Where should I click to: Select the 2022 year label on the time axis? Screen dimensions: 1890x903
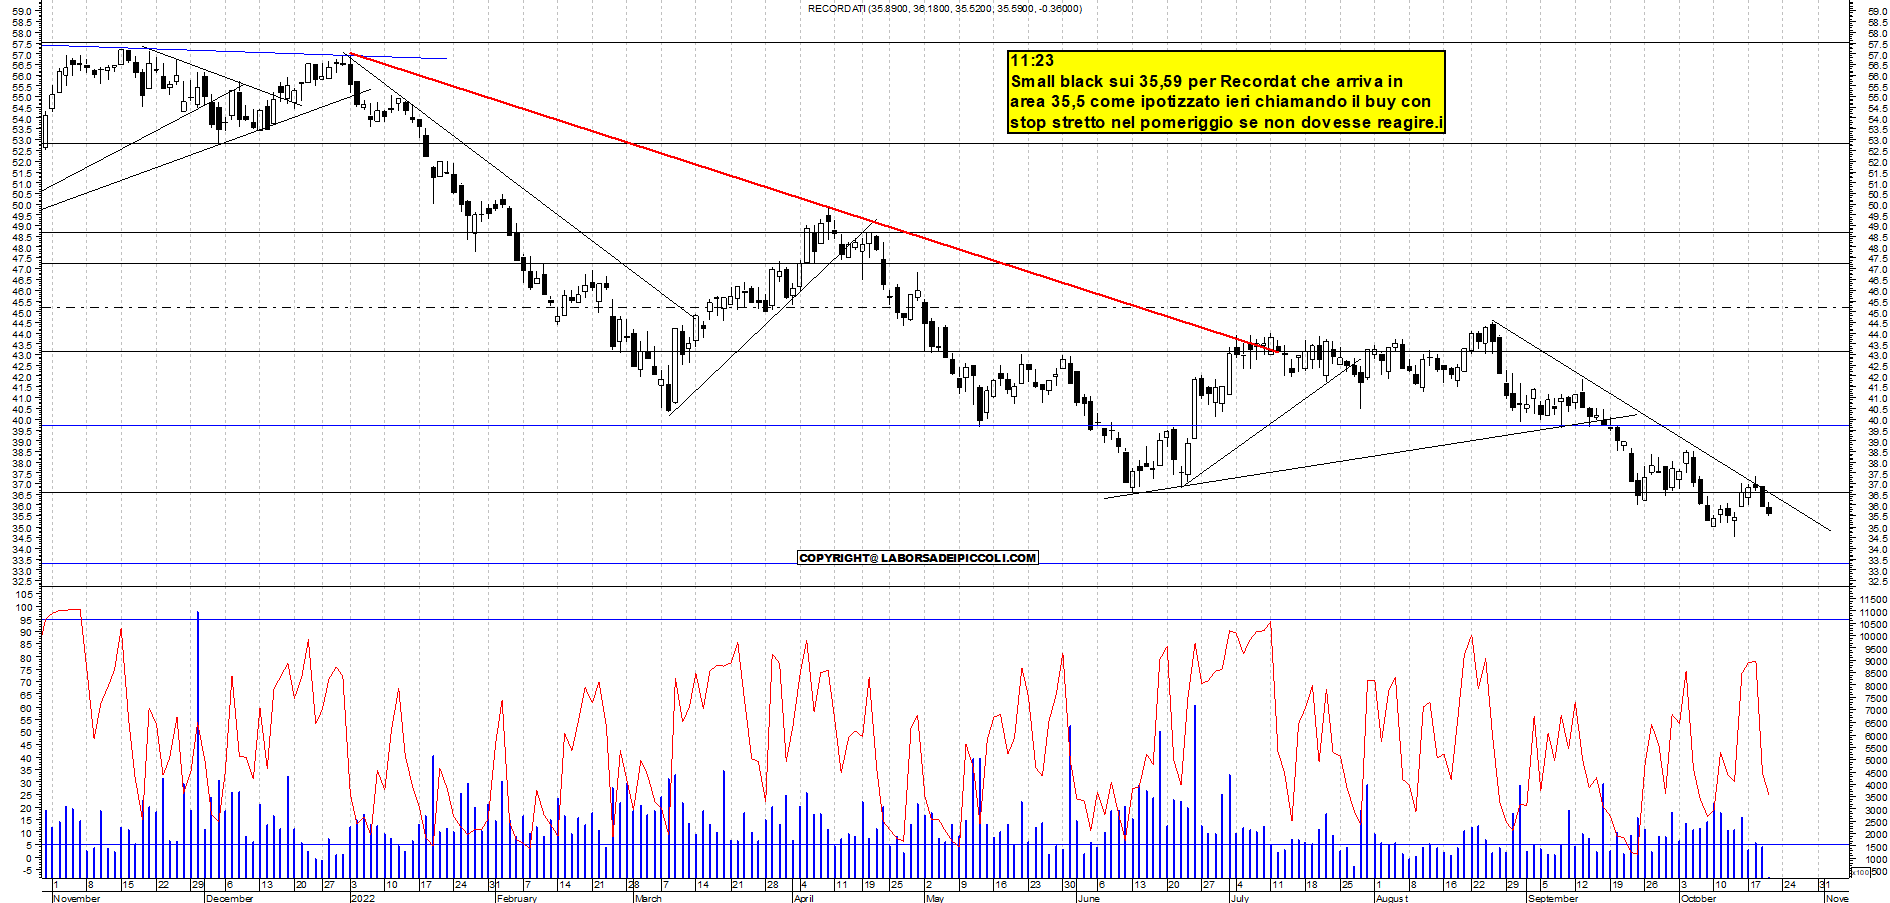click(363, 898)
